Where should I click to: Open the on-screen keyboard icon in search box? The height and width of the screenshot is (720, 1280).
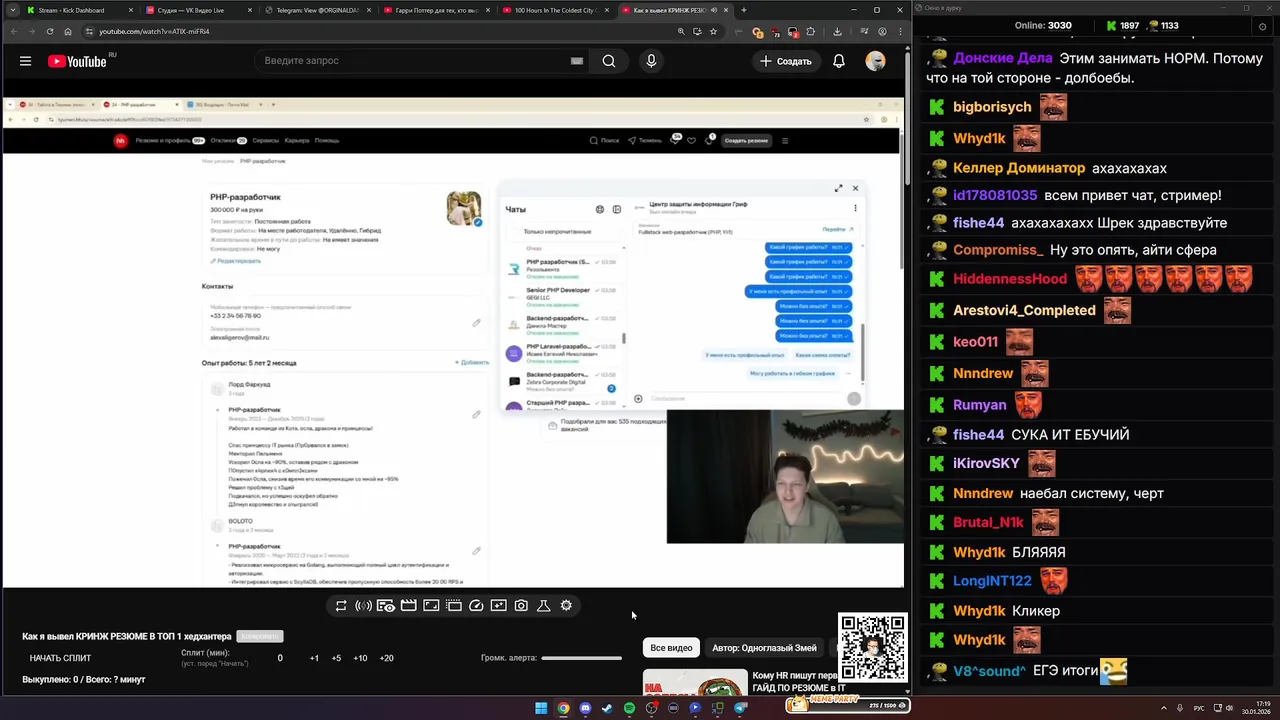[x=577, y=61]
